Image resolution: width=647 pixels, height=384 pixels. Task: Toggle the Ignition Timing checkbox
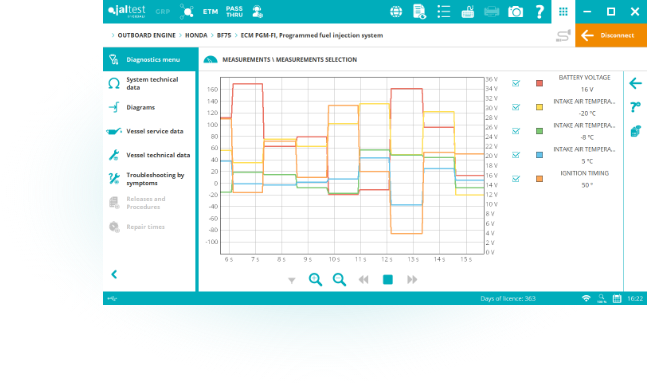click(516, 179)
